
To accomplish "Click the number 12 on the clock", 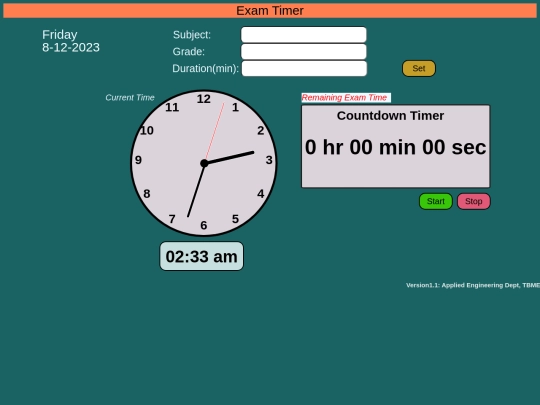I will 204,99.
